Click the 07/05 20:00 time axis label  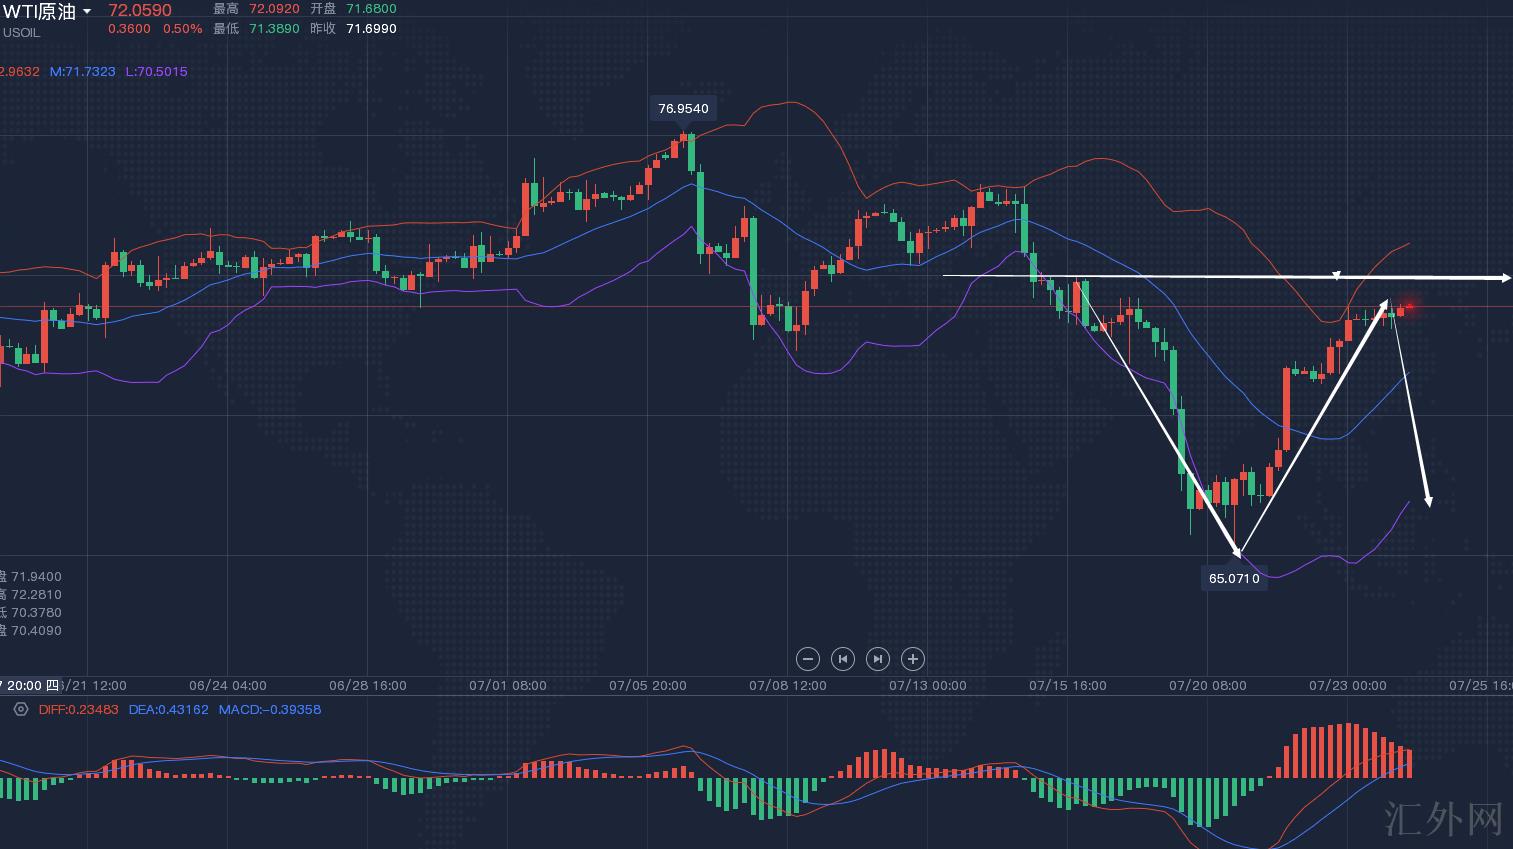647,686
